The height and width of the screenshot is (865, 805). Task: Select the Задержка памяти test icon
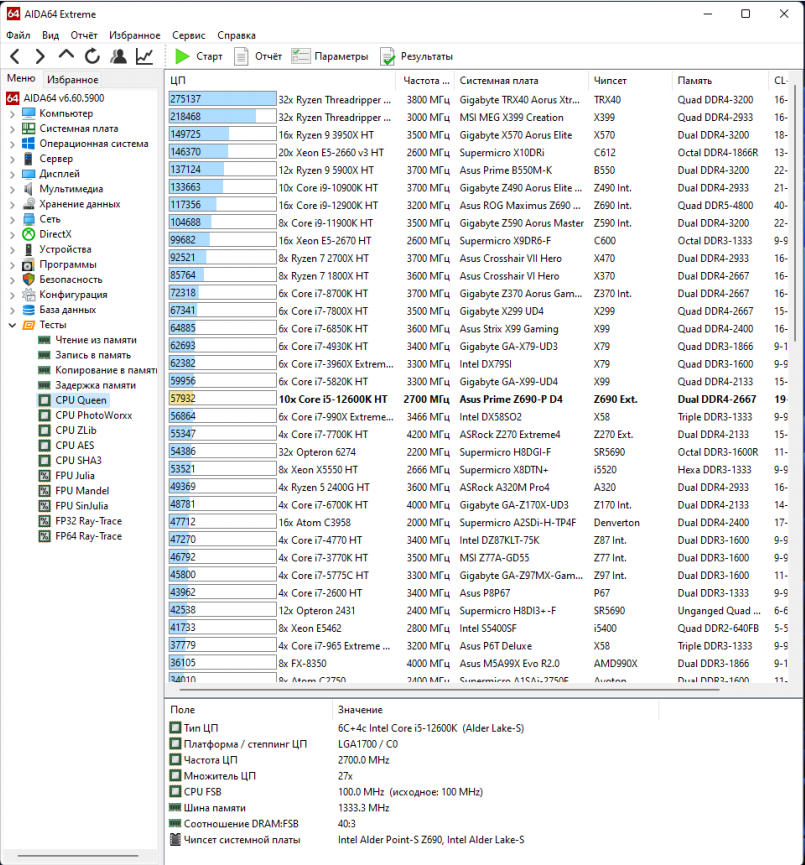(44, 385)
